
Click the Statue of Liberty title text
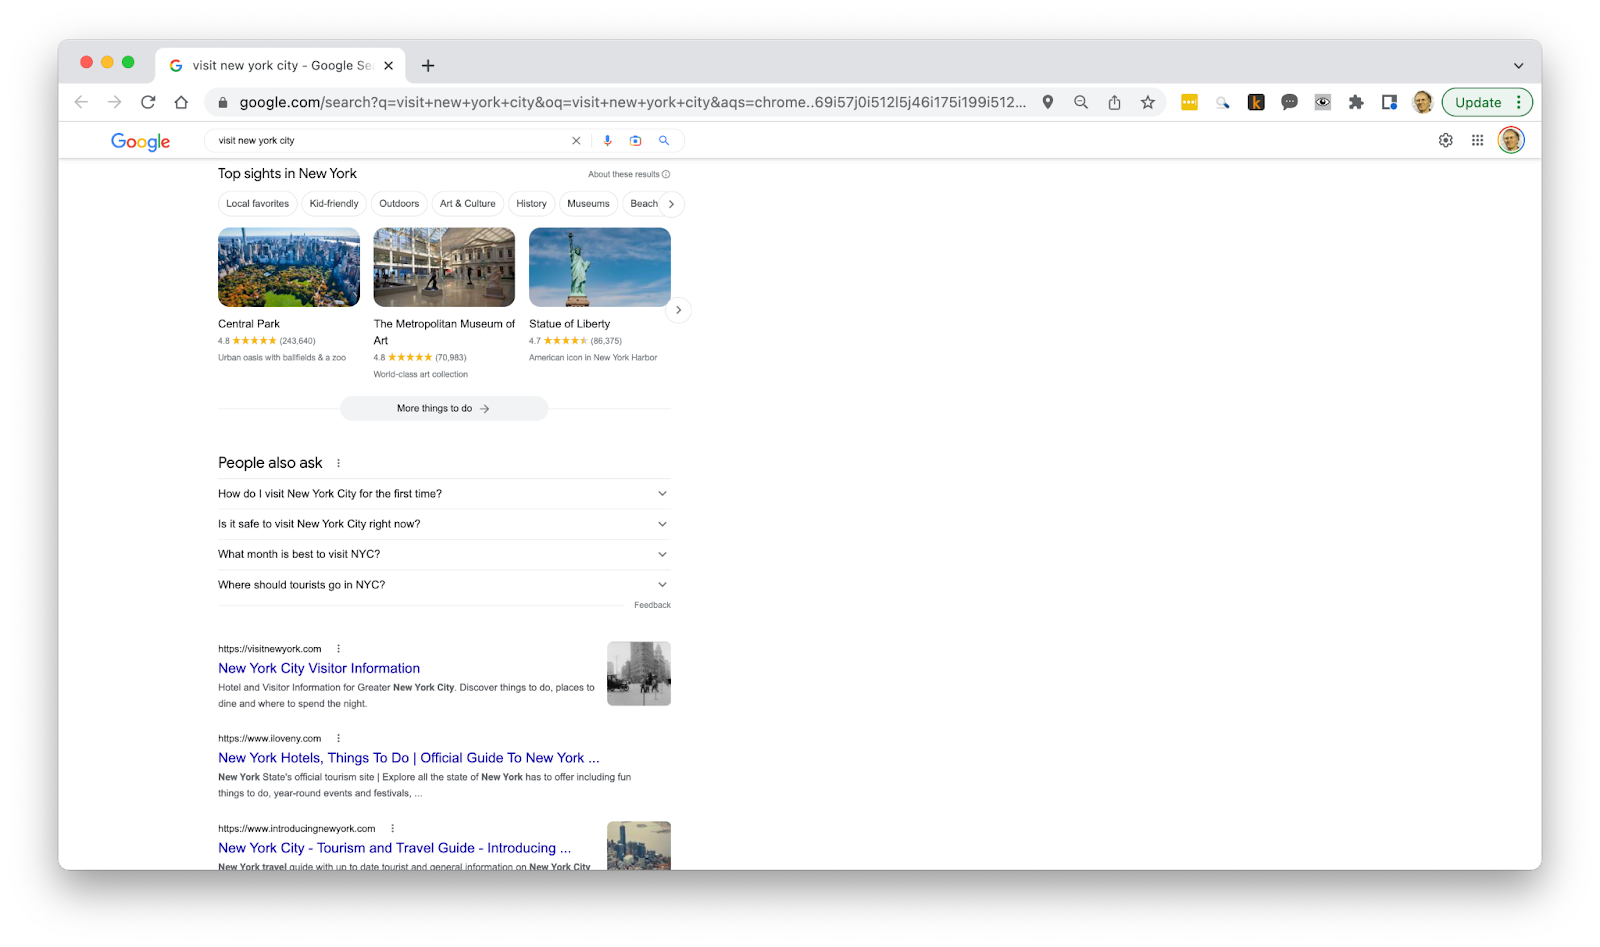click(569, 324)
